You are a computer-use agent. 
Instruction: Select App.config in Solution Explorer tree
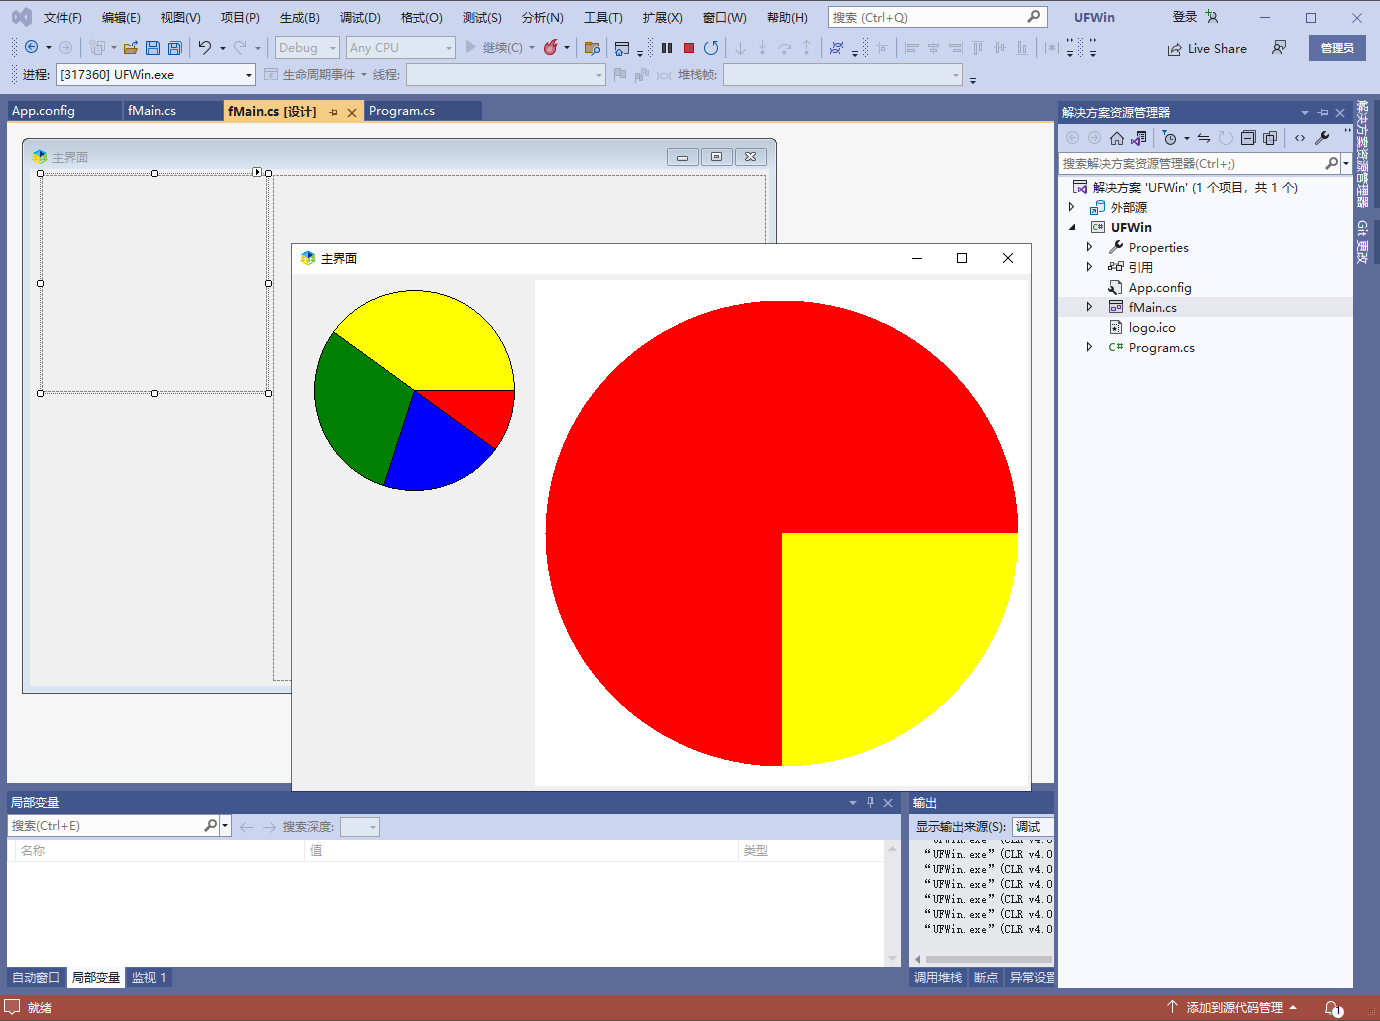coord(1160,287)
